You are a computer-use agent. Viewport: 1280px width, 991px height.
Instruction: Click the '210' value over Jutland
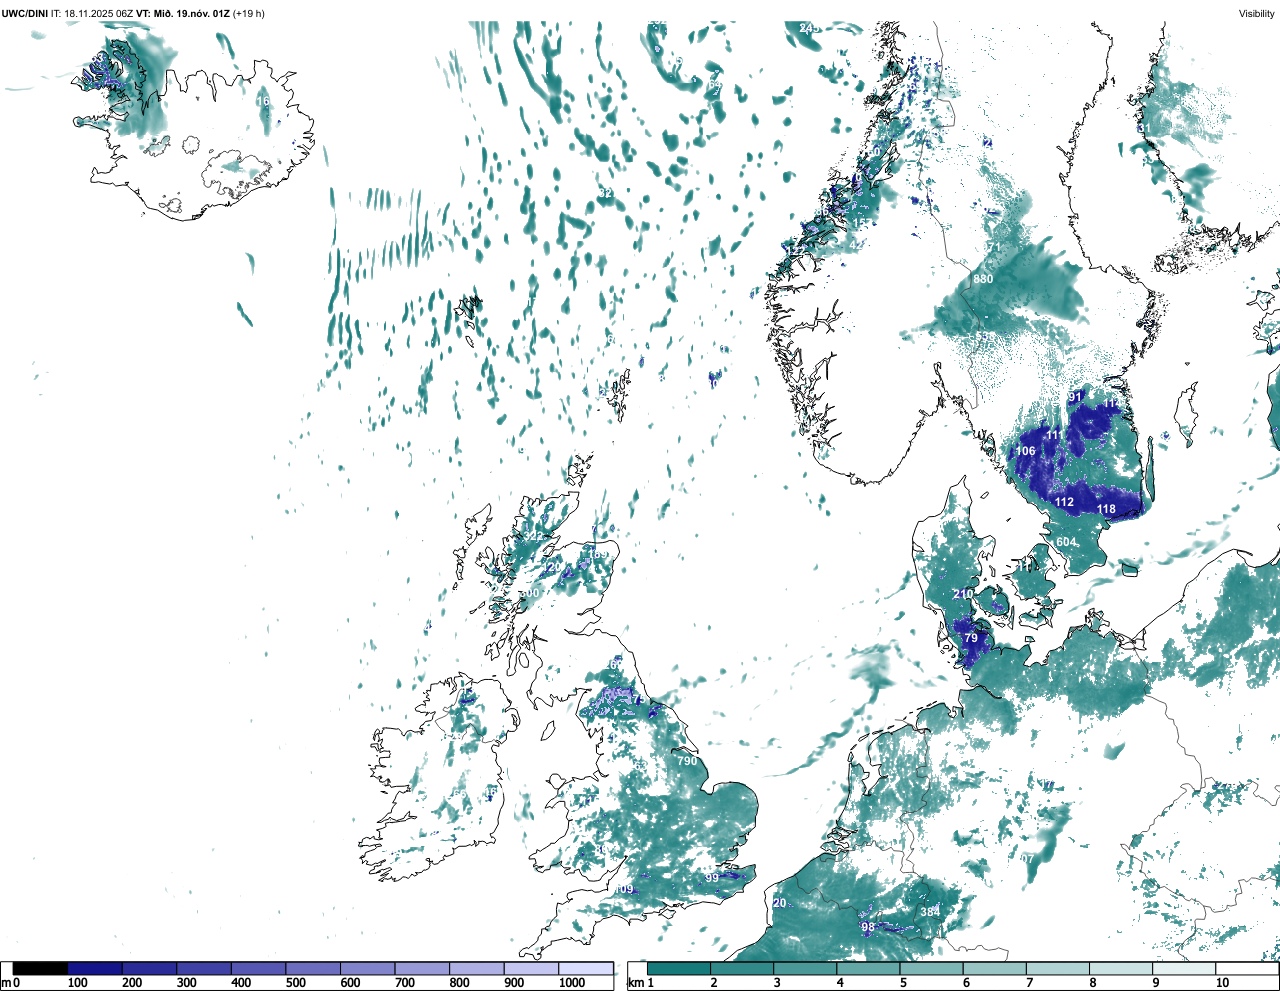[963, 594]
